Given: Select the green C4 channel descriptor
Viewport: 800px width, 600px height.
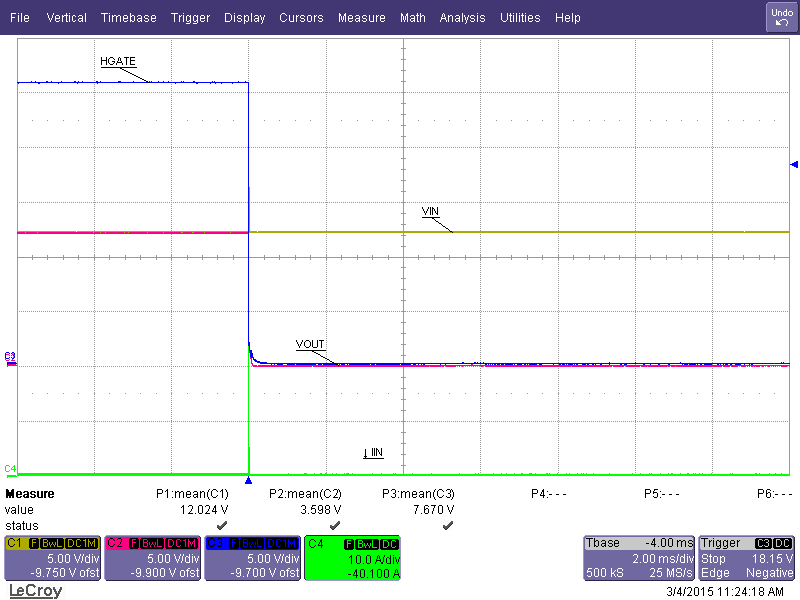Looking at the screenshot, I should pos(352,558).
